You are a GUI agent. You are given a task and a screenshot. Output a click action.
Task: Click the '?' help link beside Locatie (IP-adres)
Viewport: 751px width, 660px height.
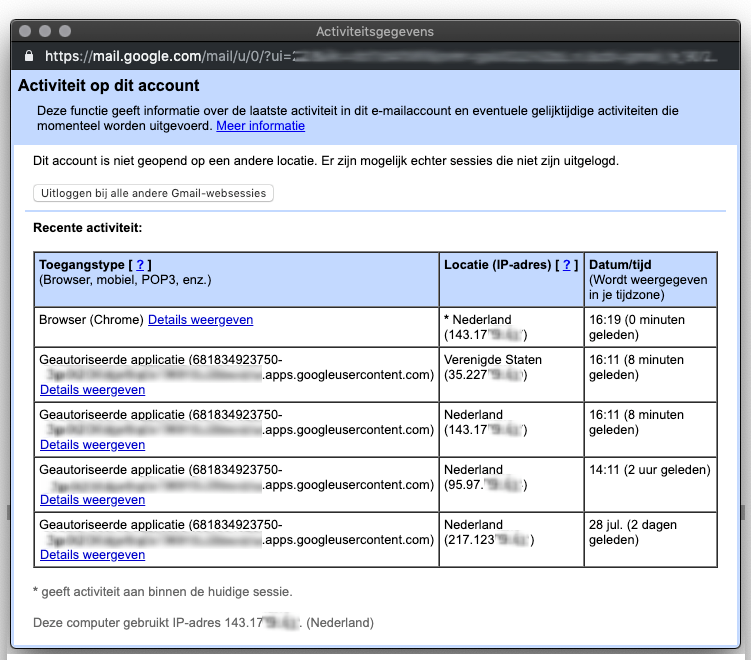point(568,265)
